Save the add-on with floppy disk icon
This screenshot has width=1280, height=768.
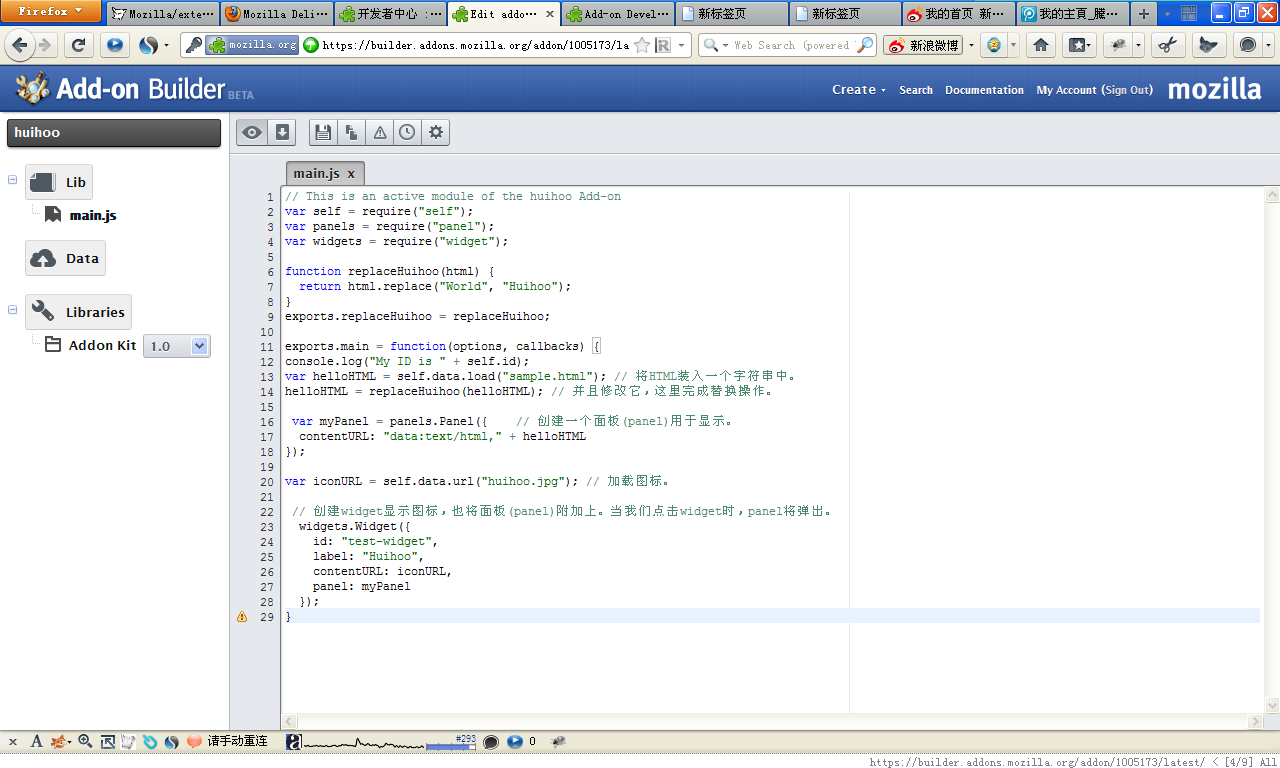(x=322, y=132)
